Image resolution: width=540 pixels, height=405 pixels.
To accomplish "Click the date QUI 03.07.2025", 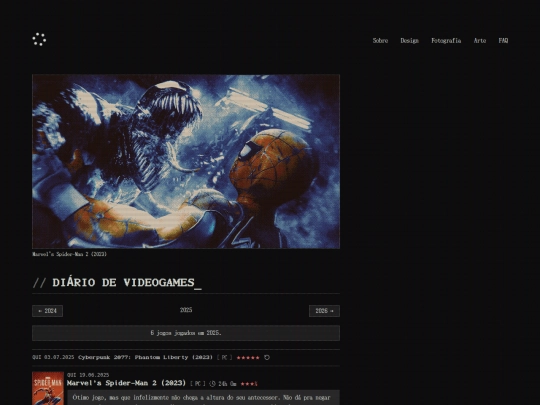I will click(53, 357).
